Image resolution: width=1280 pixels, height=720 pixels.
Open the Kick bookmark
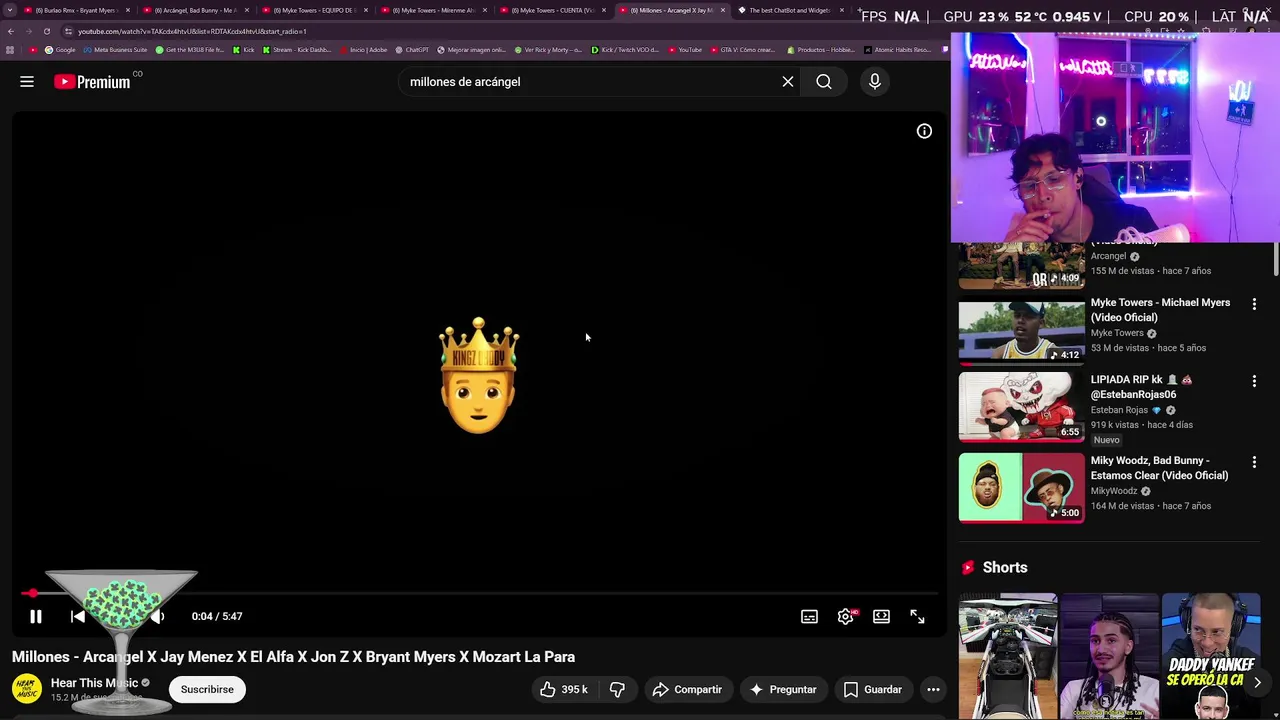click(x=244, y=50)
